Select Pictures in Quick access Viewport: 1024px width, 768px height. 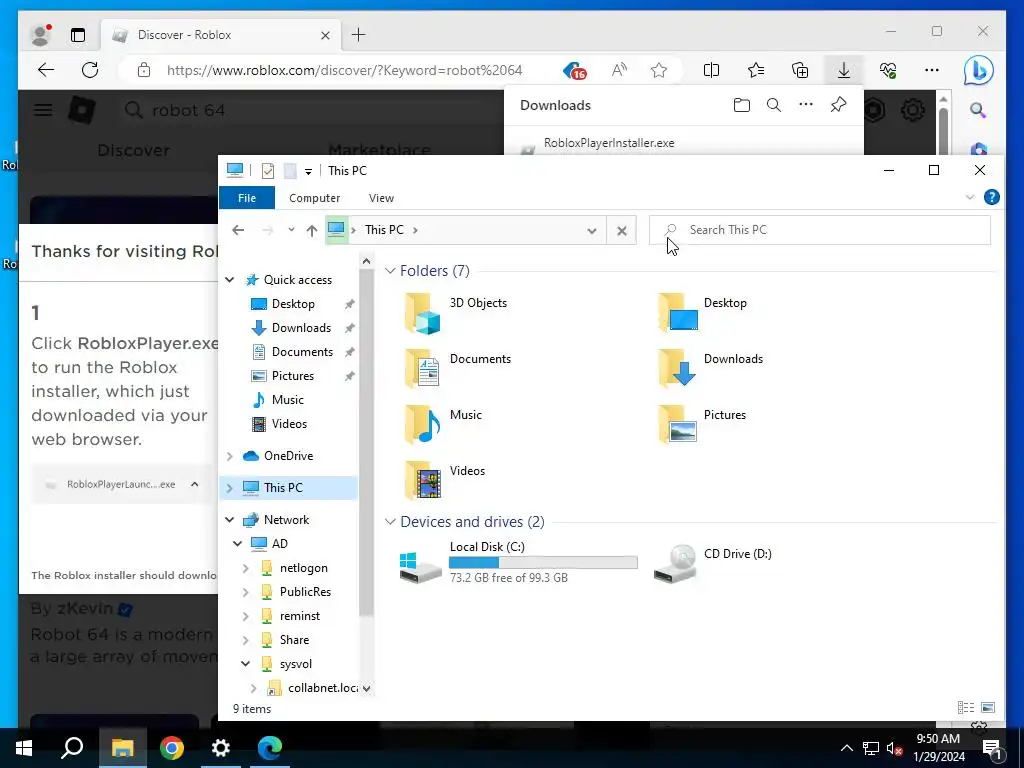[x=293, y=376]
